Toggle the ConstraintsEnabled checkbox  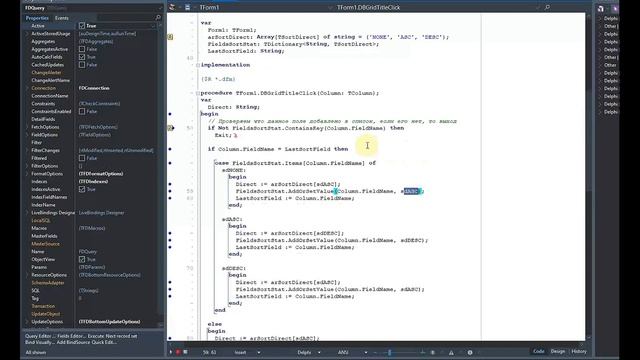82,111
